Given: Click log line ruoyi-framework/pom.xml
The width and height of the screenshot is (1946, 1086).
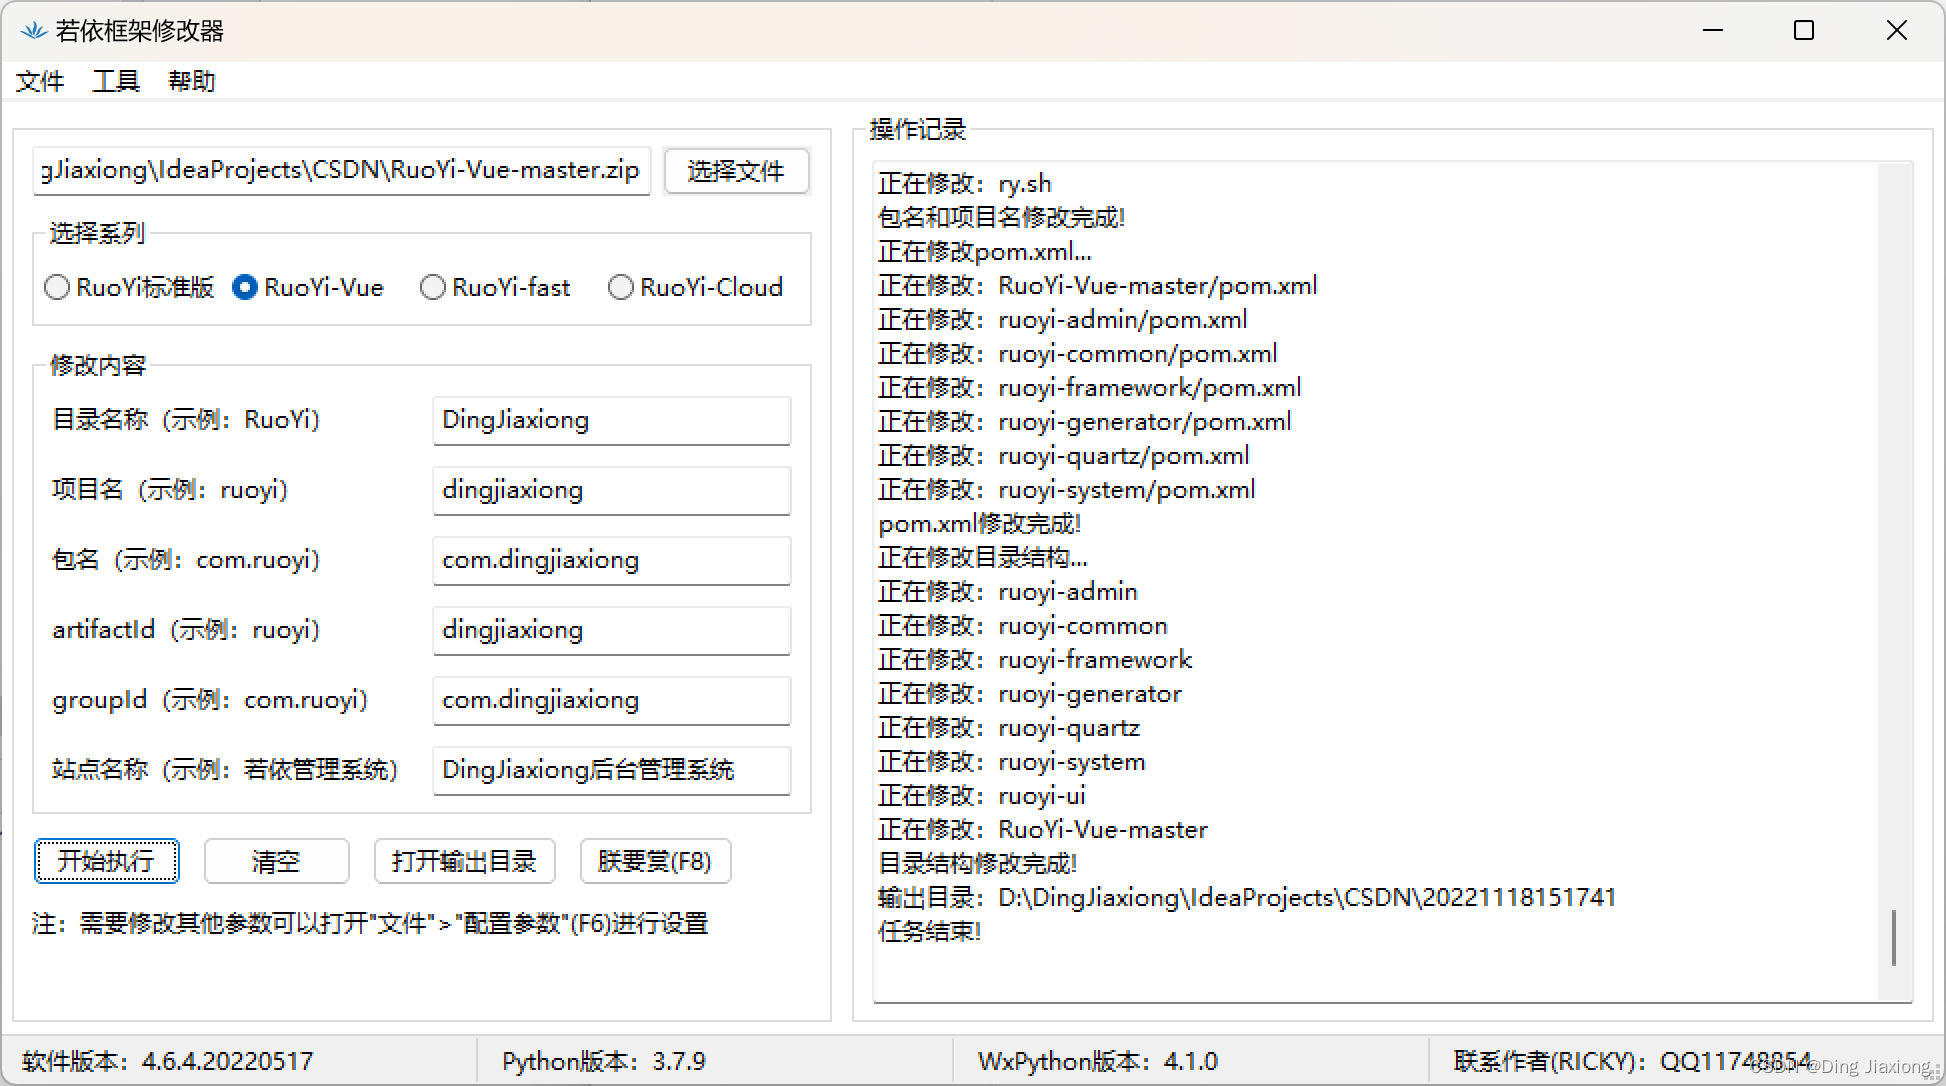Looking at the screenshot, I should pyautogui.click(x=1090, y=388).
